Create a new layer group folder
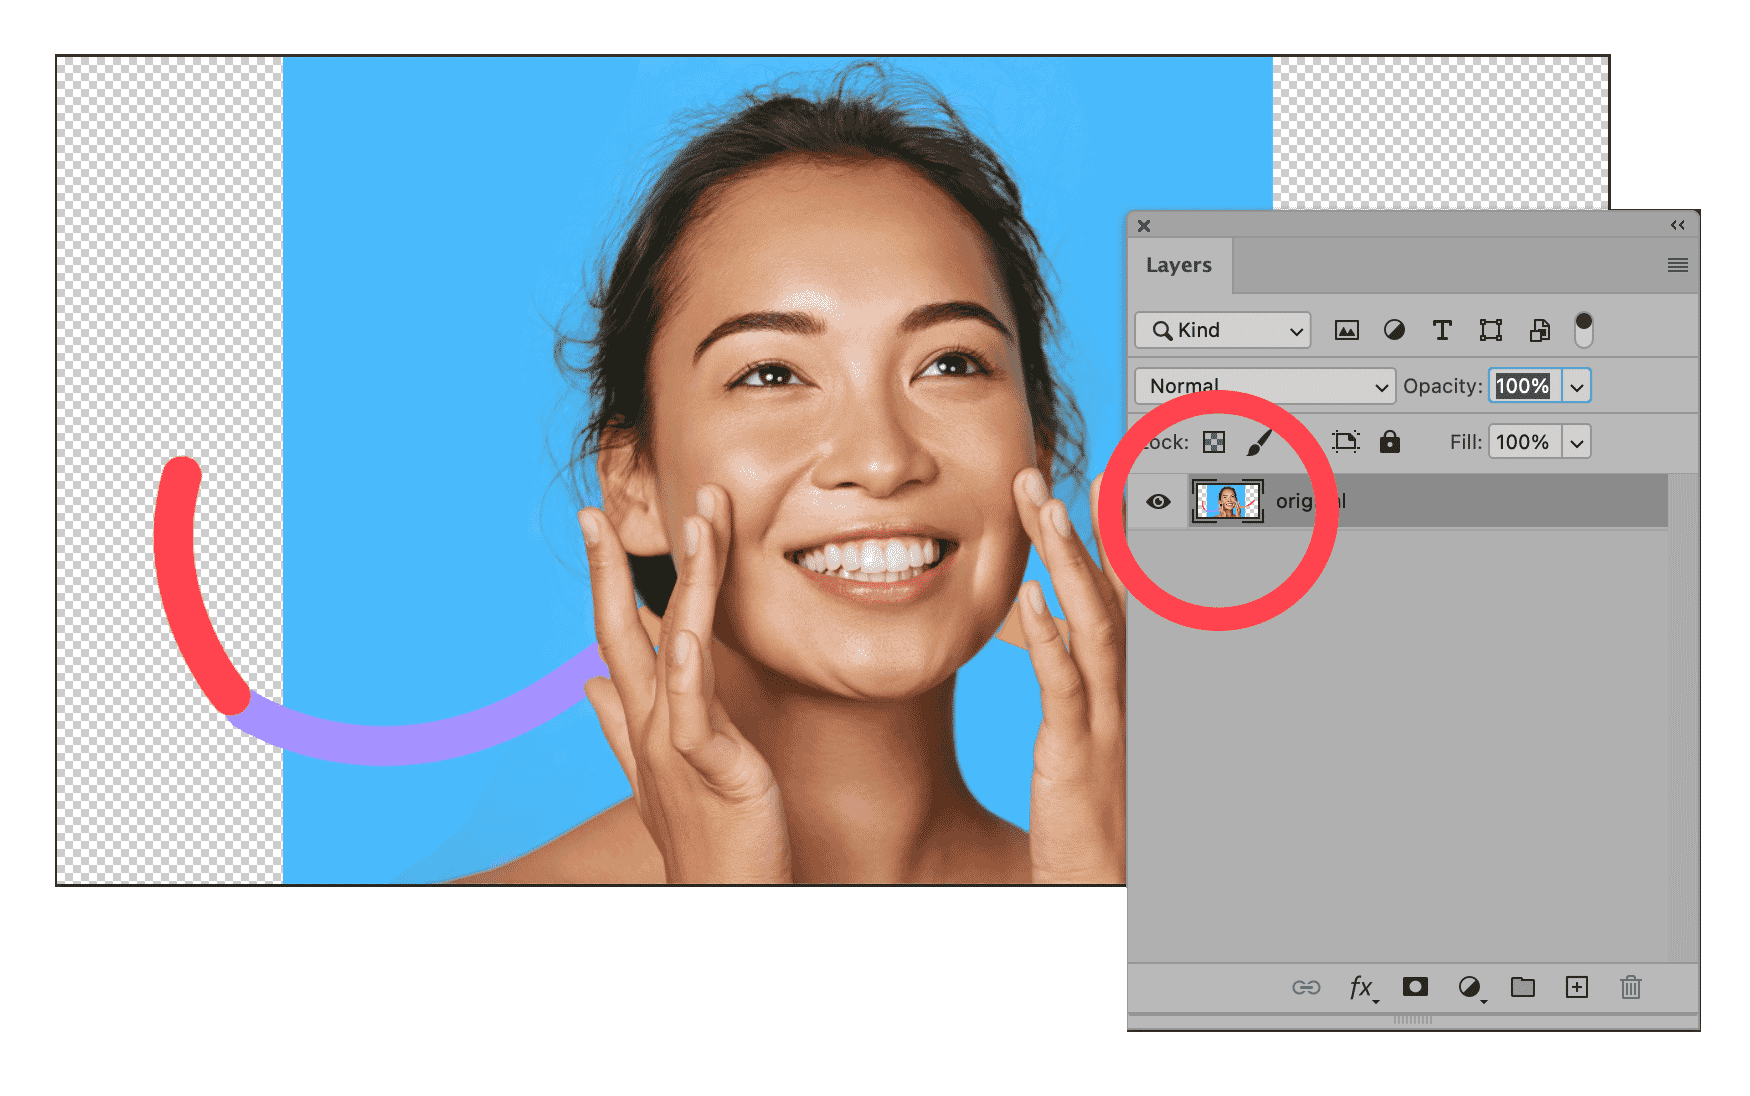 (1523, 987)
